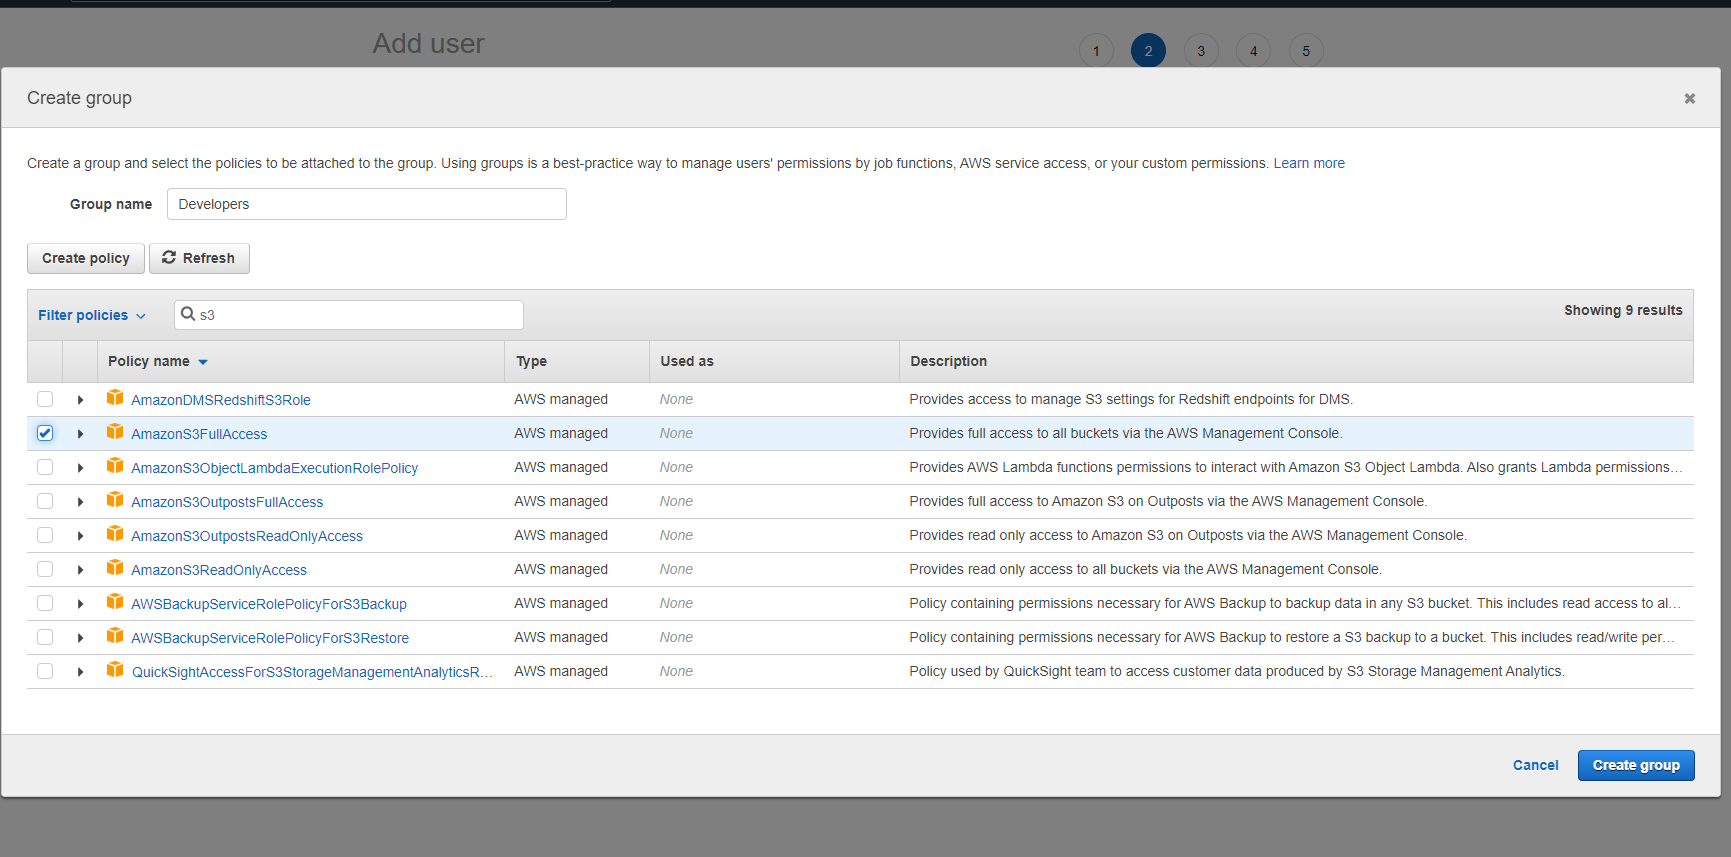The height and width of the screenshot is (857, 1731).
Task: Open the AWSBackupServiceRolePolicyForS3Restore link
Action: pos(270,638)
